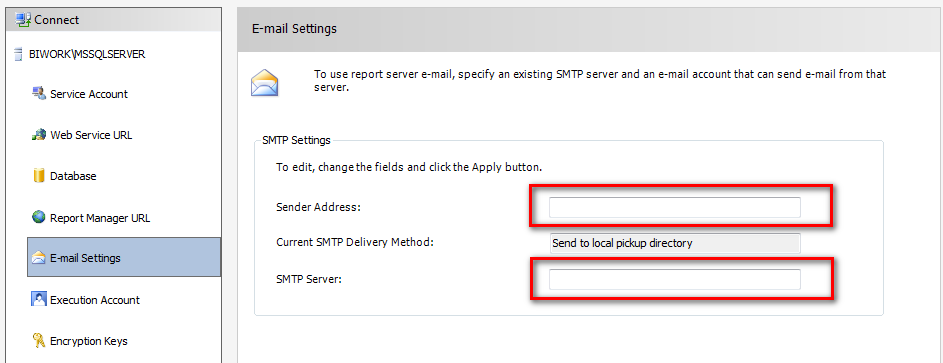Click the Connect button icon
Image resolution: width=943 pixels, height=363 pixels.
tap(23, 20)
